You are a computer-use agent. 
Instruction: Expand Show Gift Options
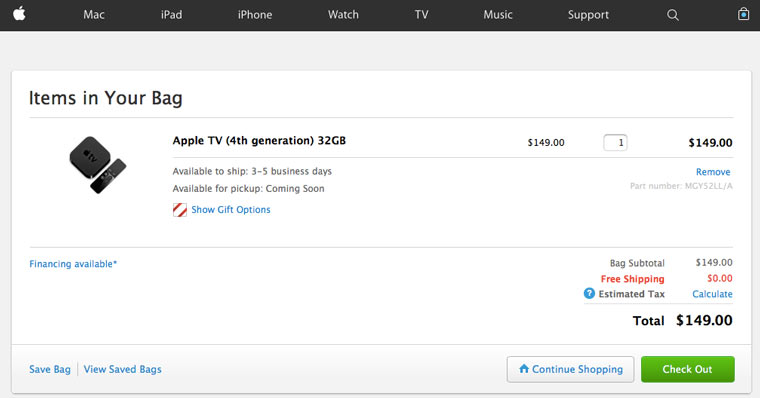click(x=231, y=210)
